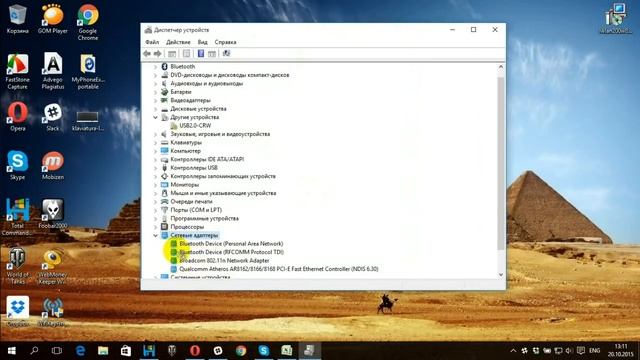Open the Справка menu
The height and width of the screenshot is (360, 640).
tap(225, 42)
